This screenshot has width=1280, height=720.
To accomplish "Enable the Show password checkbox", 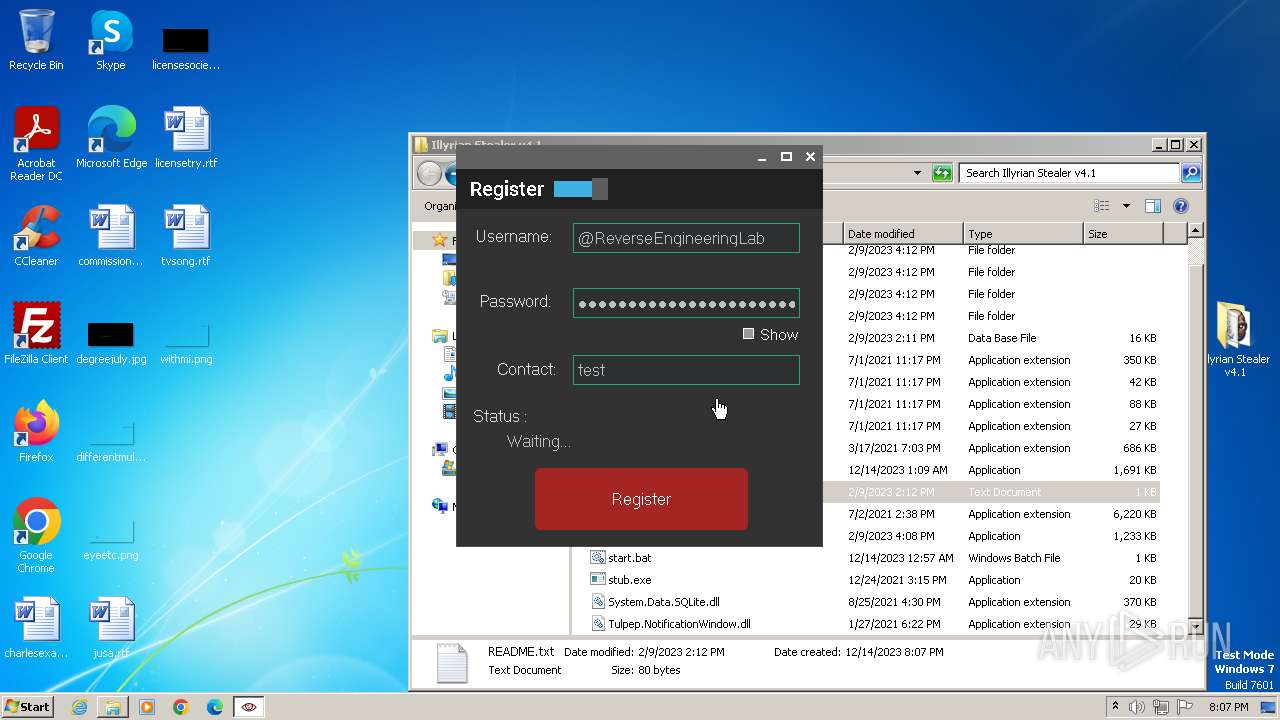I will (x=748, y=334).
